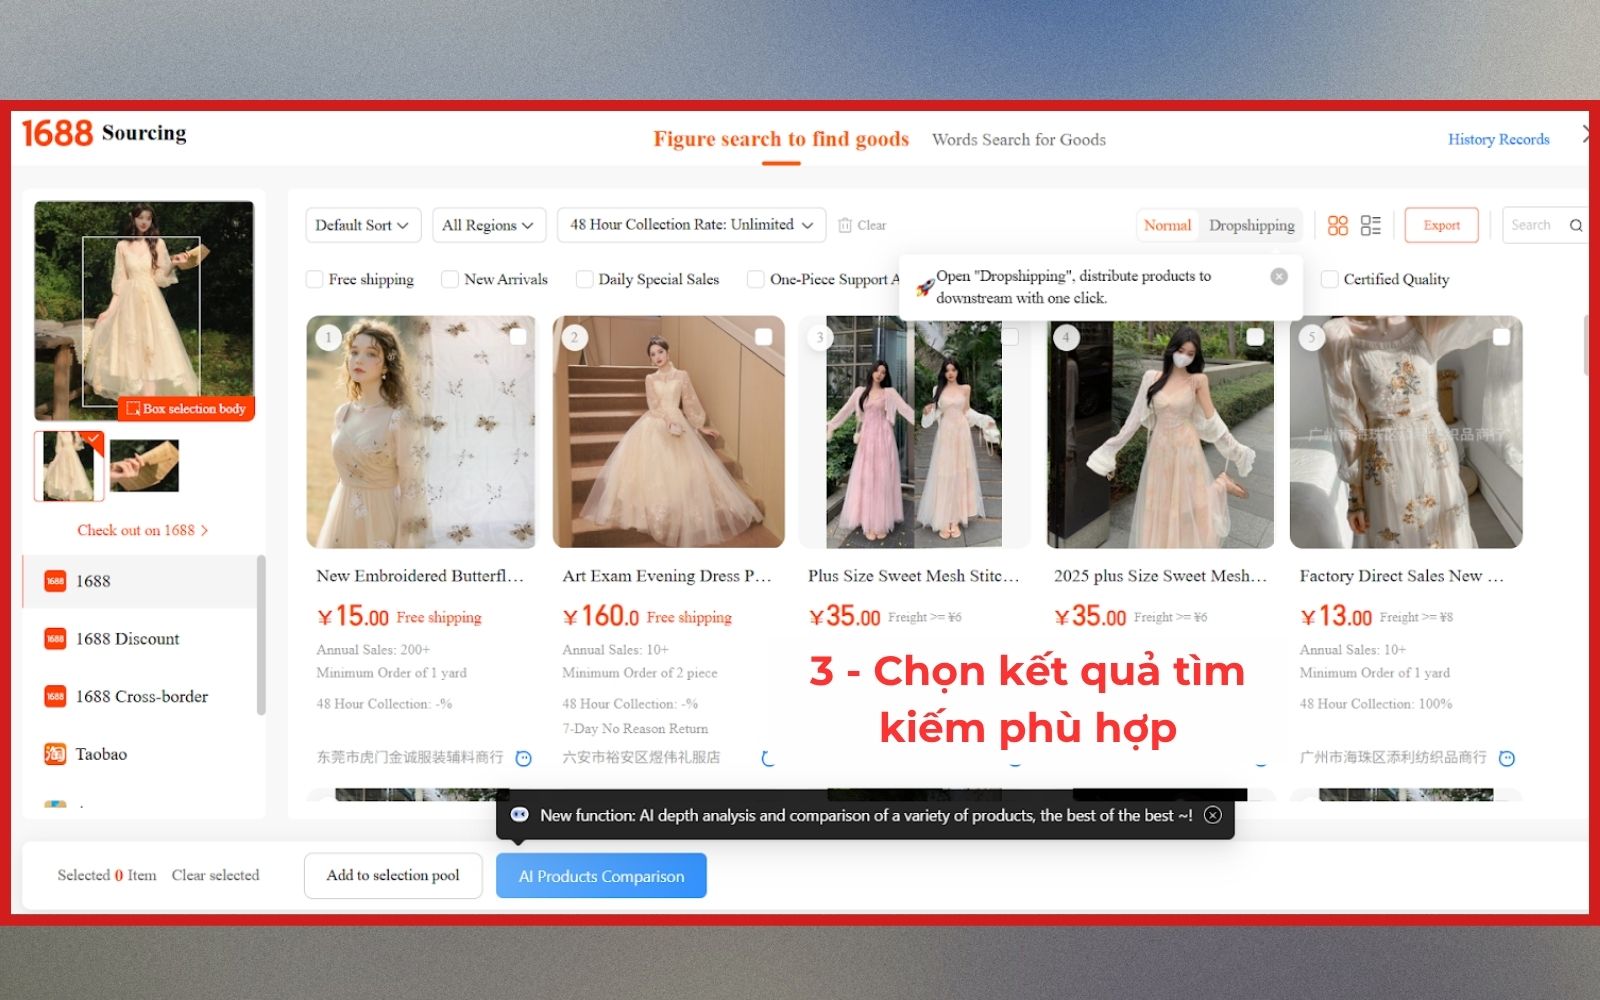Screen dimensions: 1600x1000
Task: Switch to Figure search to find goods tab
Action: click(781, 139)
